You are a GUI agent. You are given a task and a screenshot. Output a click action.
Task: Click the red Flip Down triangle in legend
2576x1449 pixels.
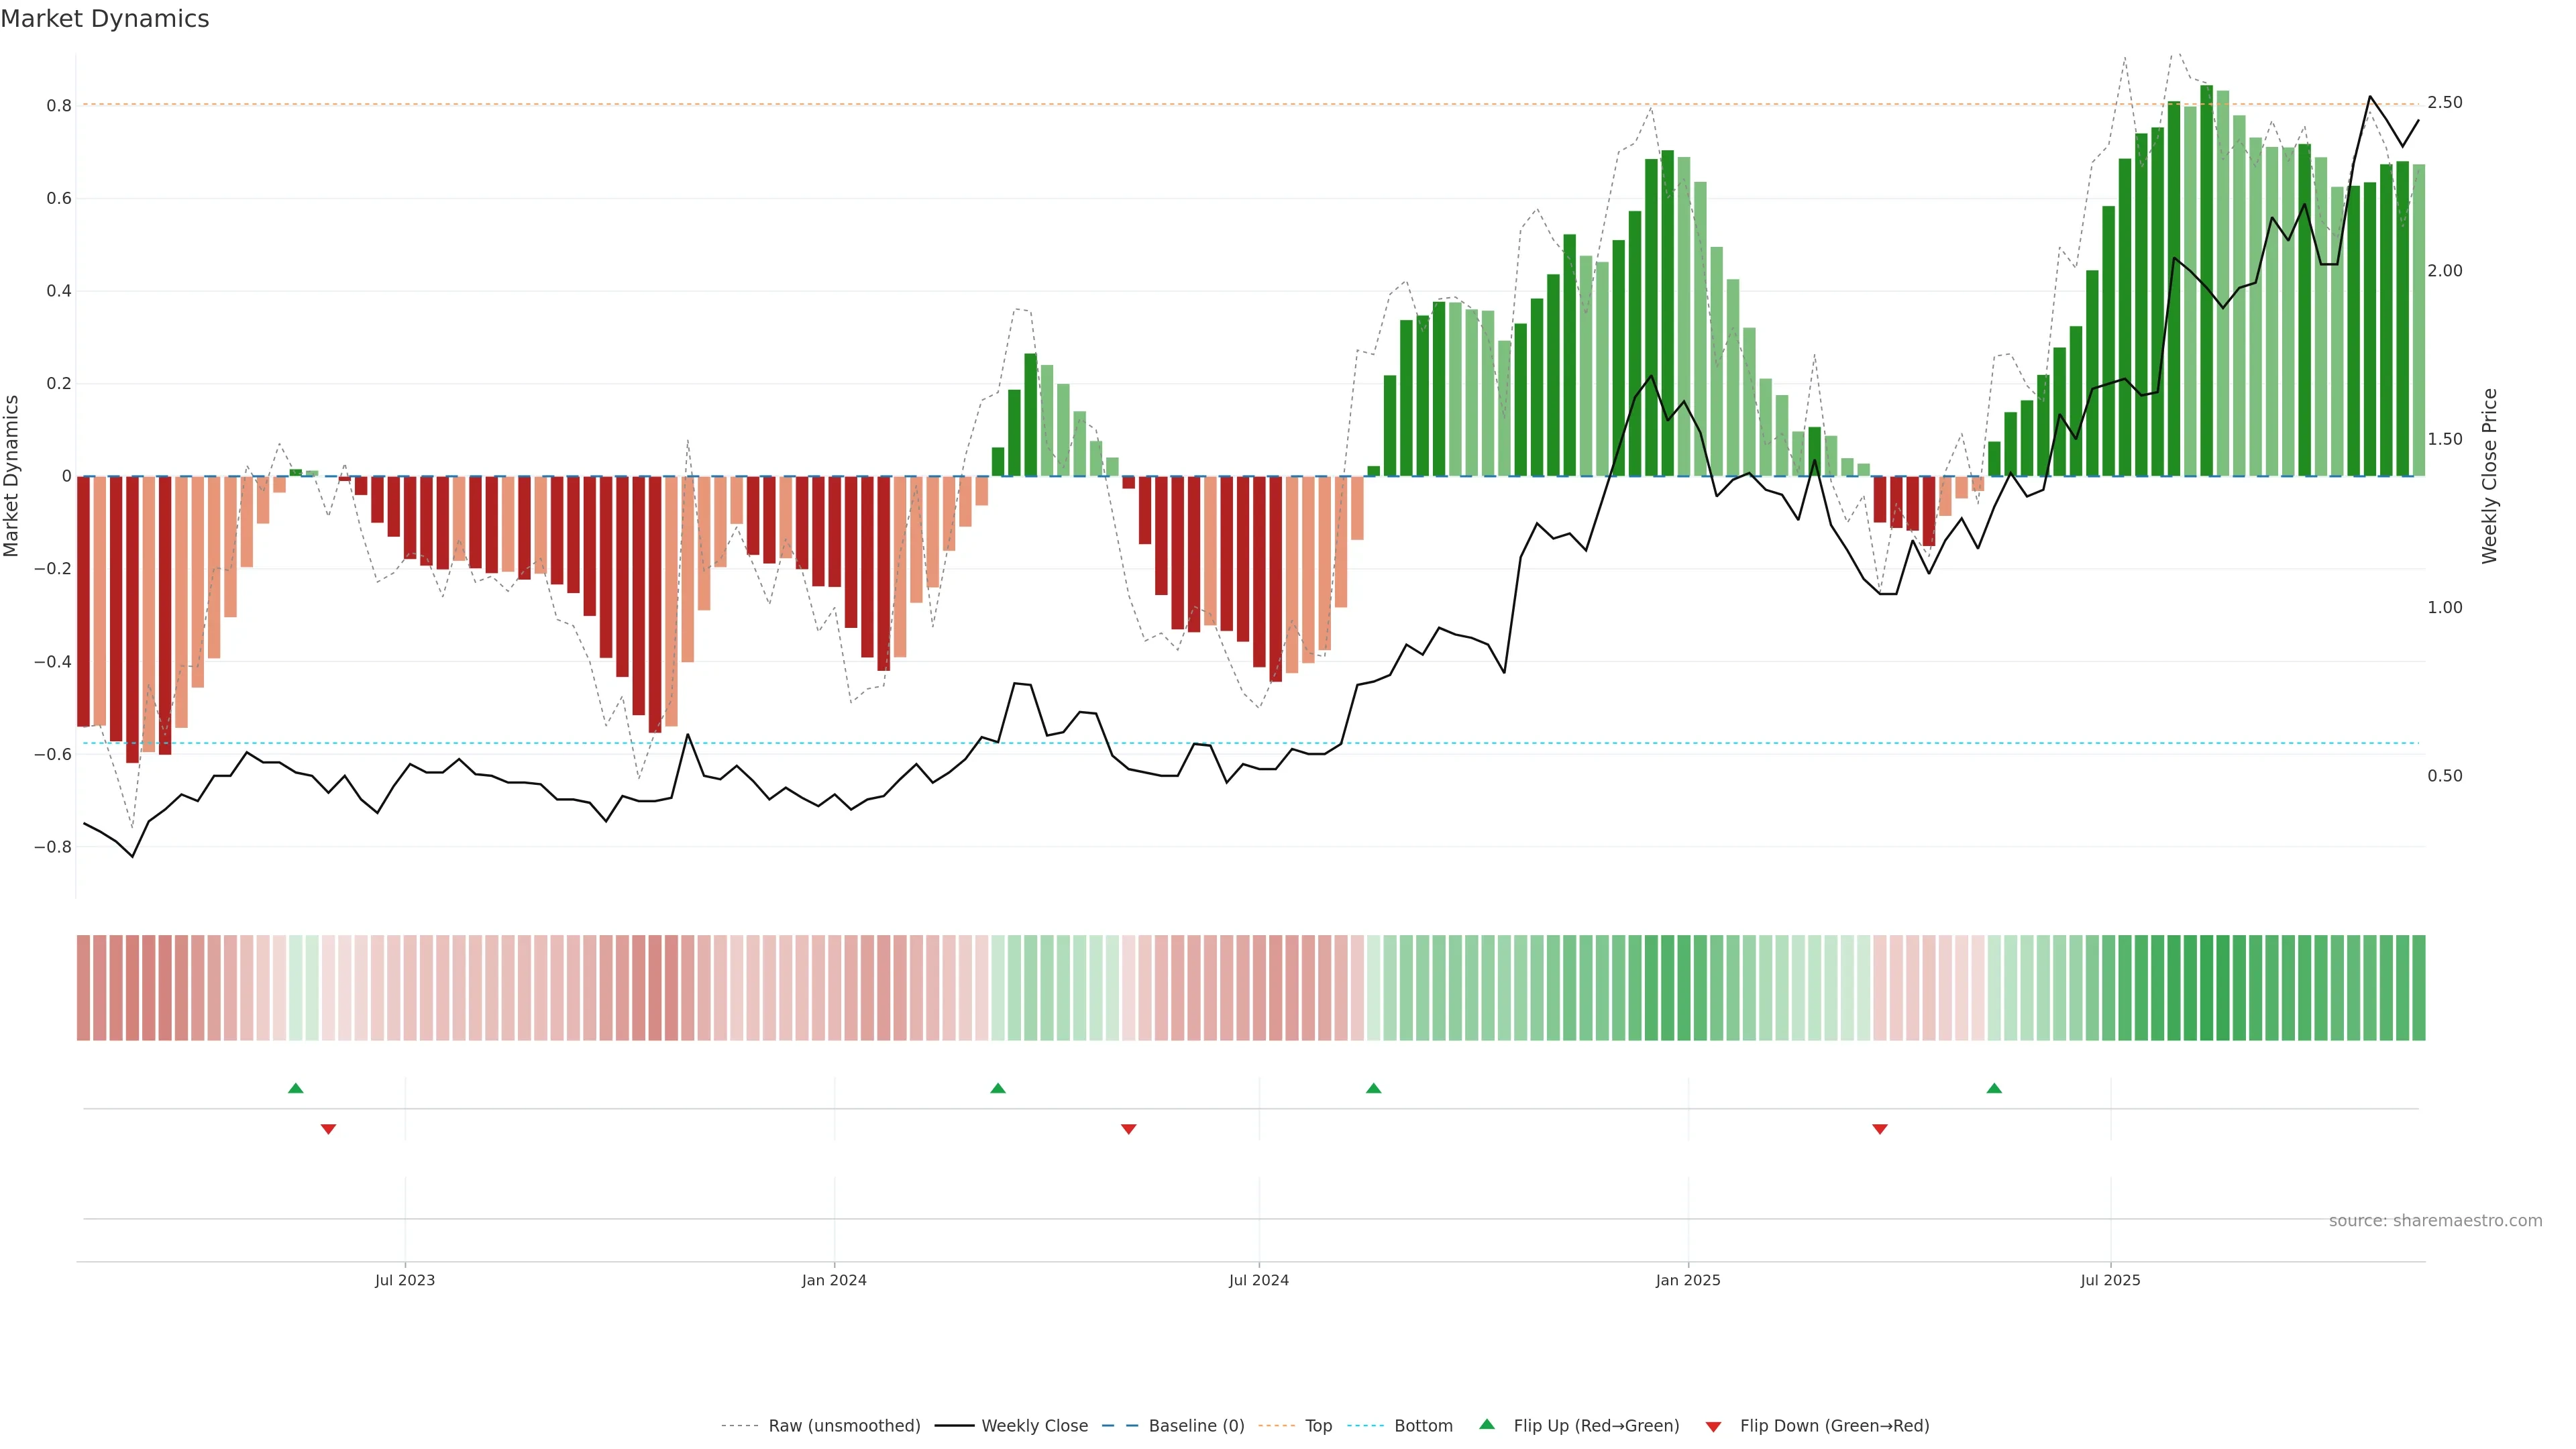tap(1713, 1426)
